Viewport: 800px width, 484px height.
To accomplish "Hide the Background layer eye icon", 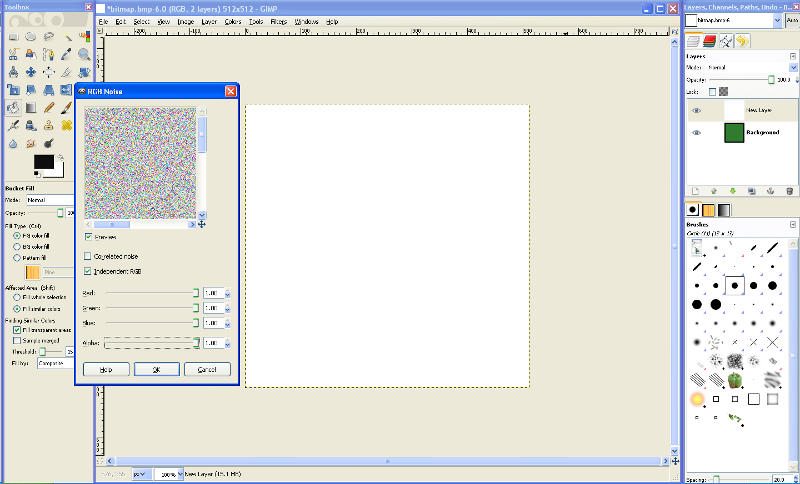I will tap(696, 133).
